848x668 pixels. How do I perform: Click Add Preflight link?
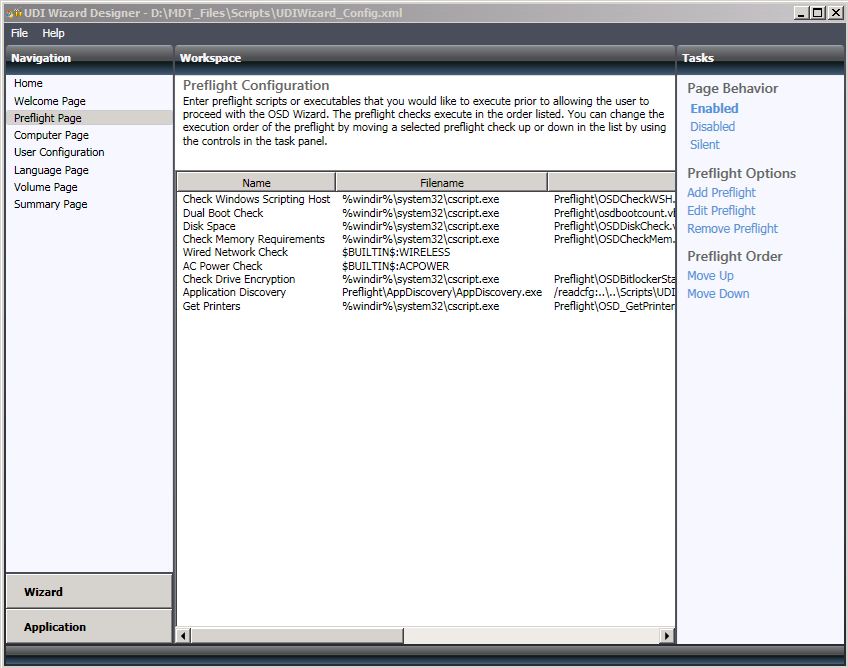[x=721, y=193]
